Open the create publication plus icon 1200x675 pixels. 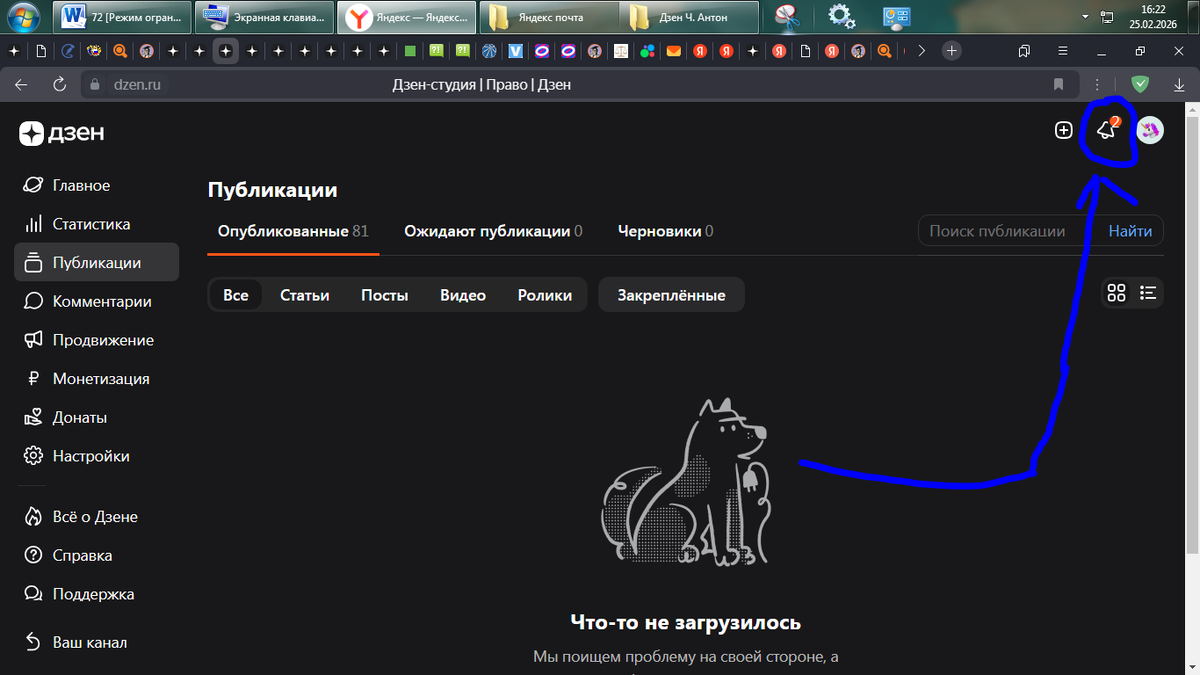click(1064, 130)
